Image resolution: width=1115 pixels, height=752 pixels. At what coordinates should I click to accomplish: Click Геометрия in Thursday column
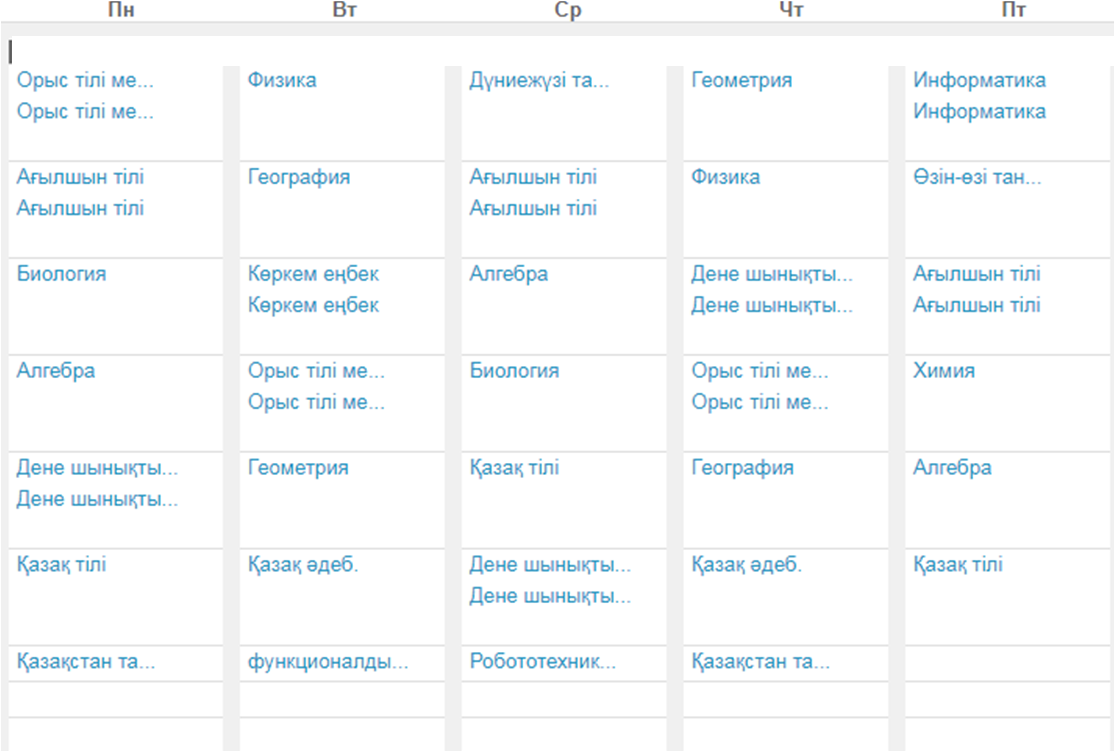click(x=741, y=80)
